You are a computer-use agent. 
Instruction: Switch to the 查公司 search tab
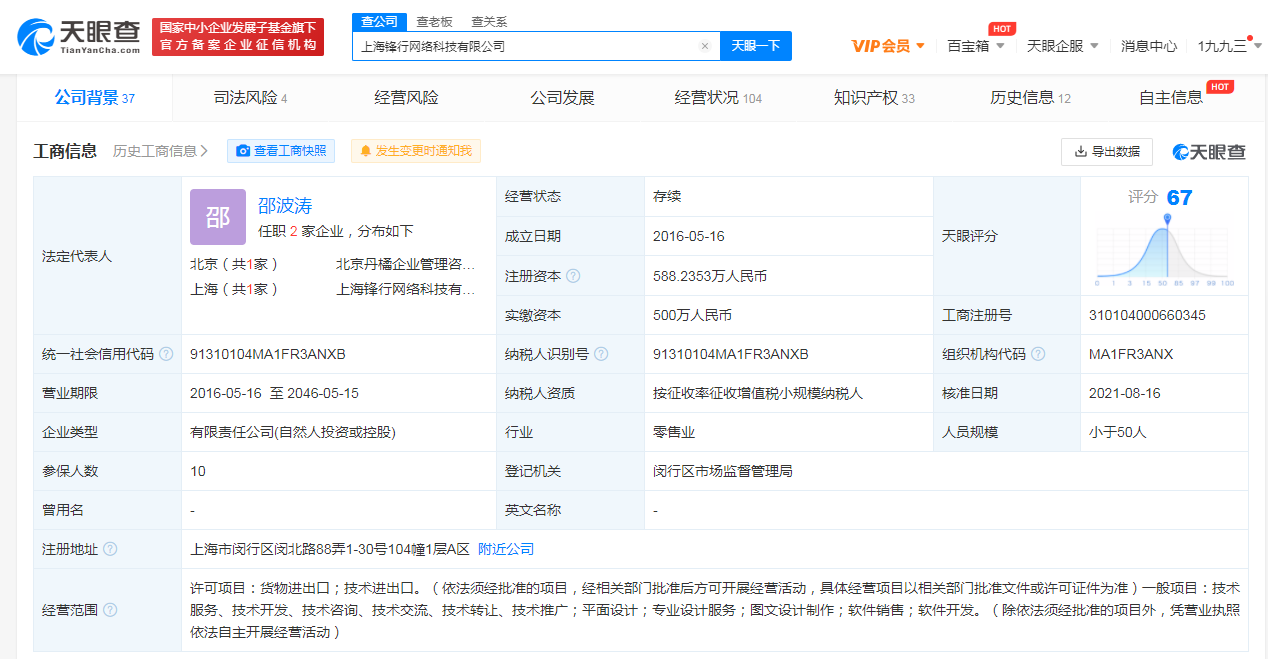(379, 22)
